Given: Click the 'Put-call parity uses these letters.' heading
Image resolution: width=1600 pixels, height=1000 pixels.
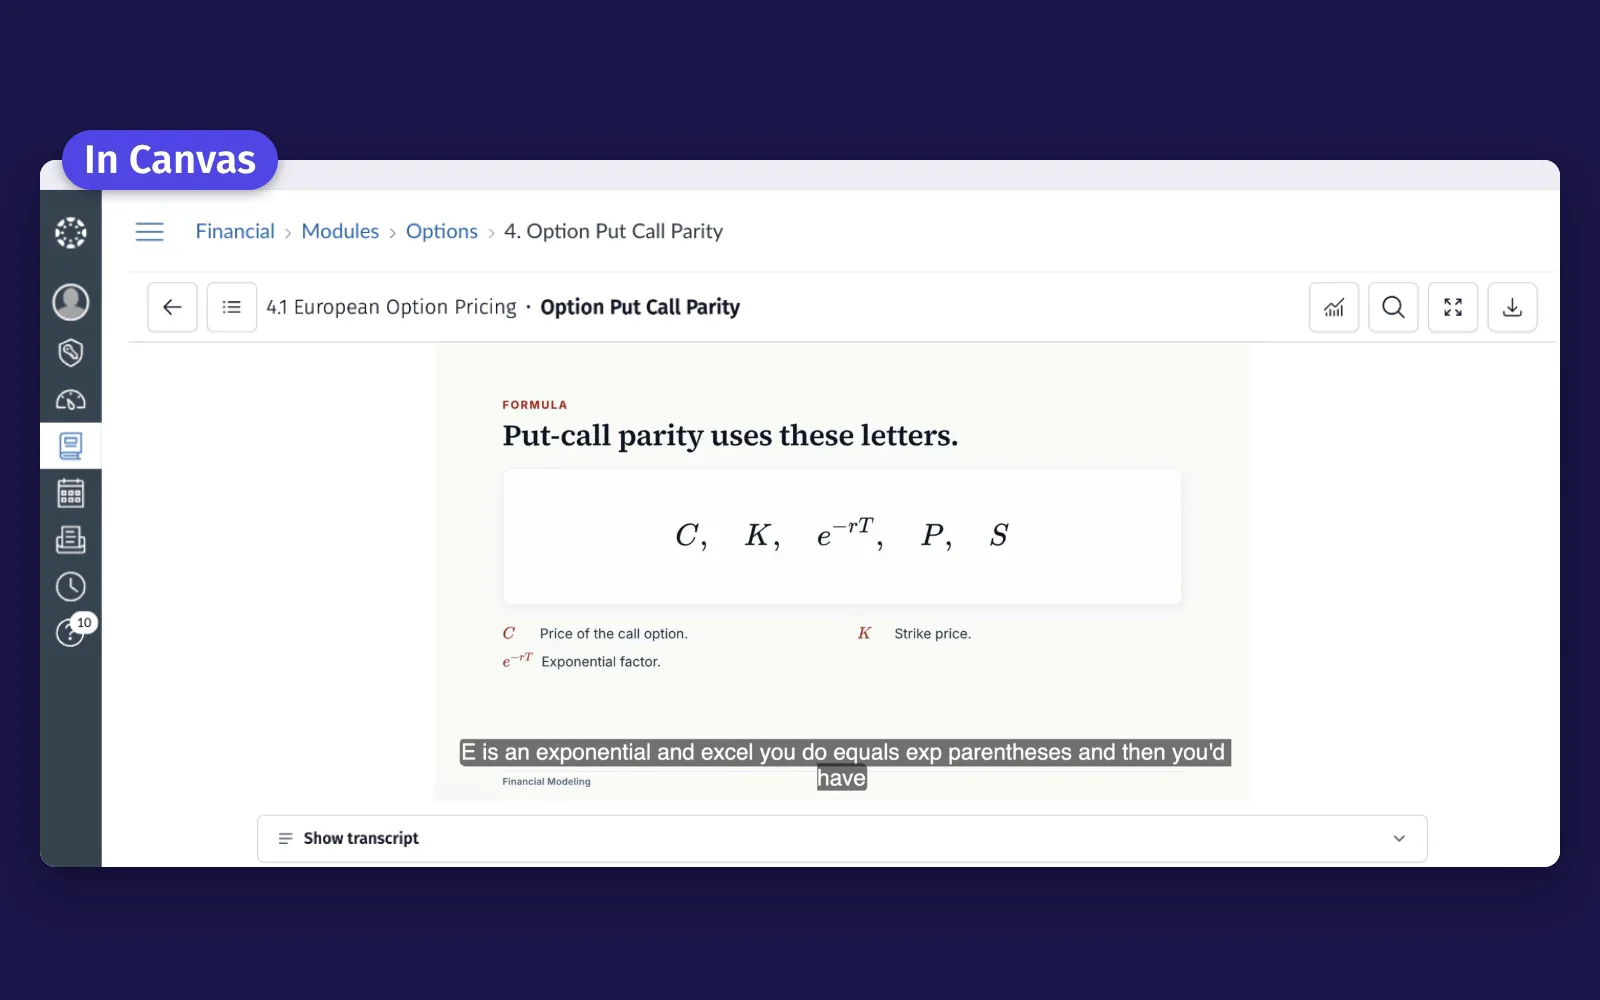Looking at the screenshot, I should [730, 436].
